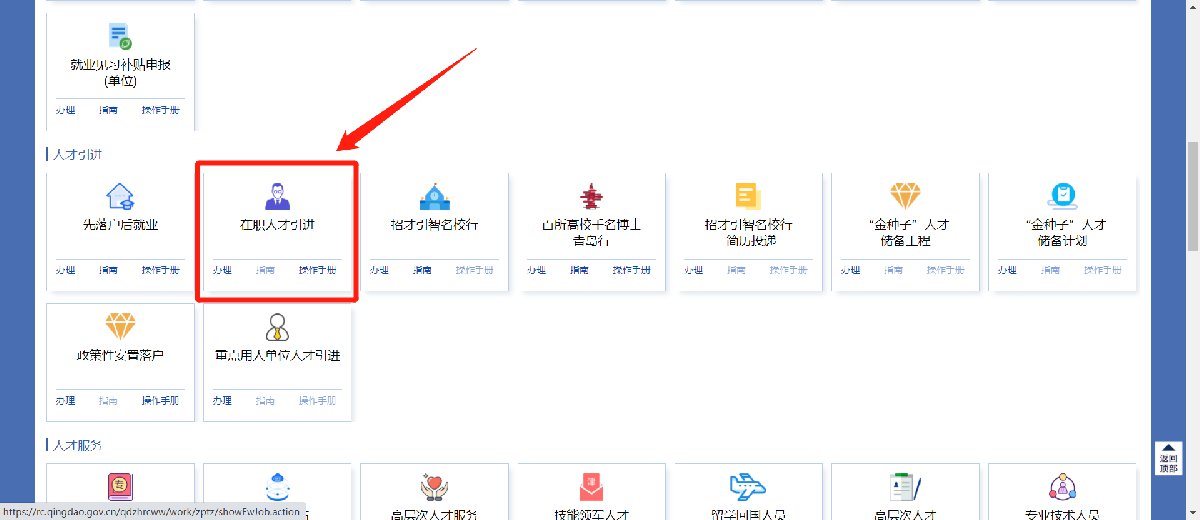
Task: Click 指南 under 先落户后就业
Action: coord(108,270)
